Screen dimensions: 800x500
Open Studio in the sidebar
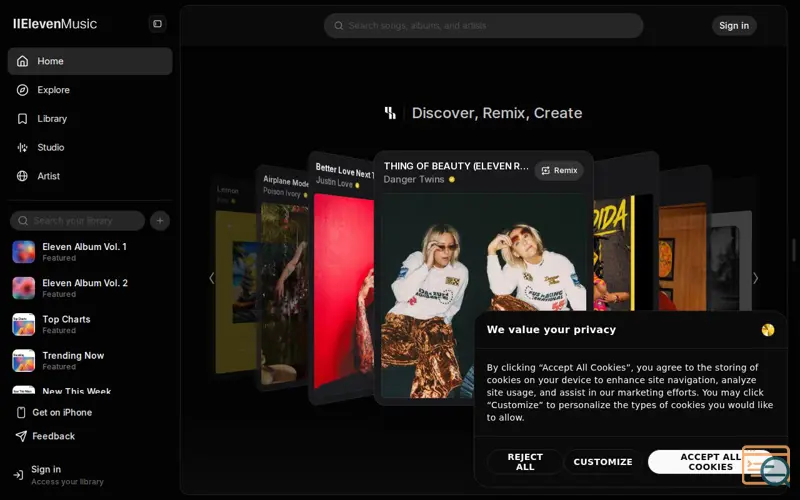click(90, 147)
